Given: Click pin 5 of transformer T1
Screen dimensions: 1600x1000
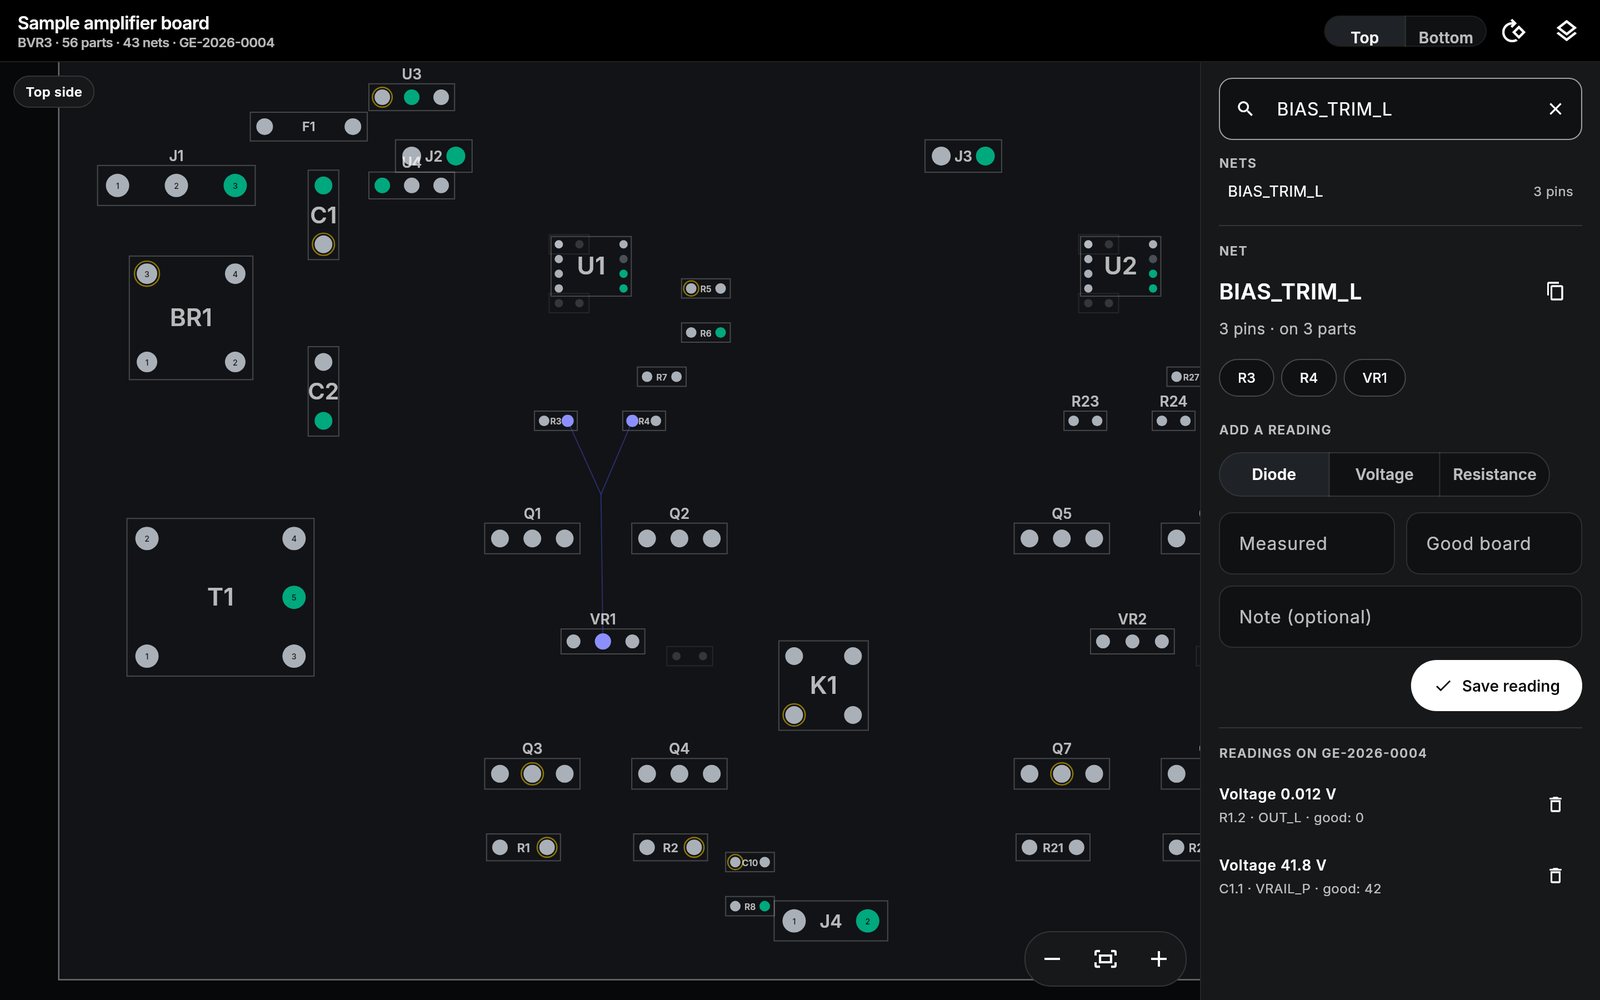Looking at the screenshot, I should [294, 597].
